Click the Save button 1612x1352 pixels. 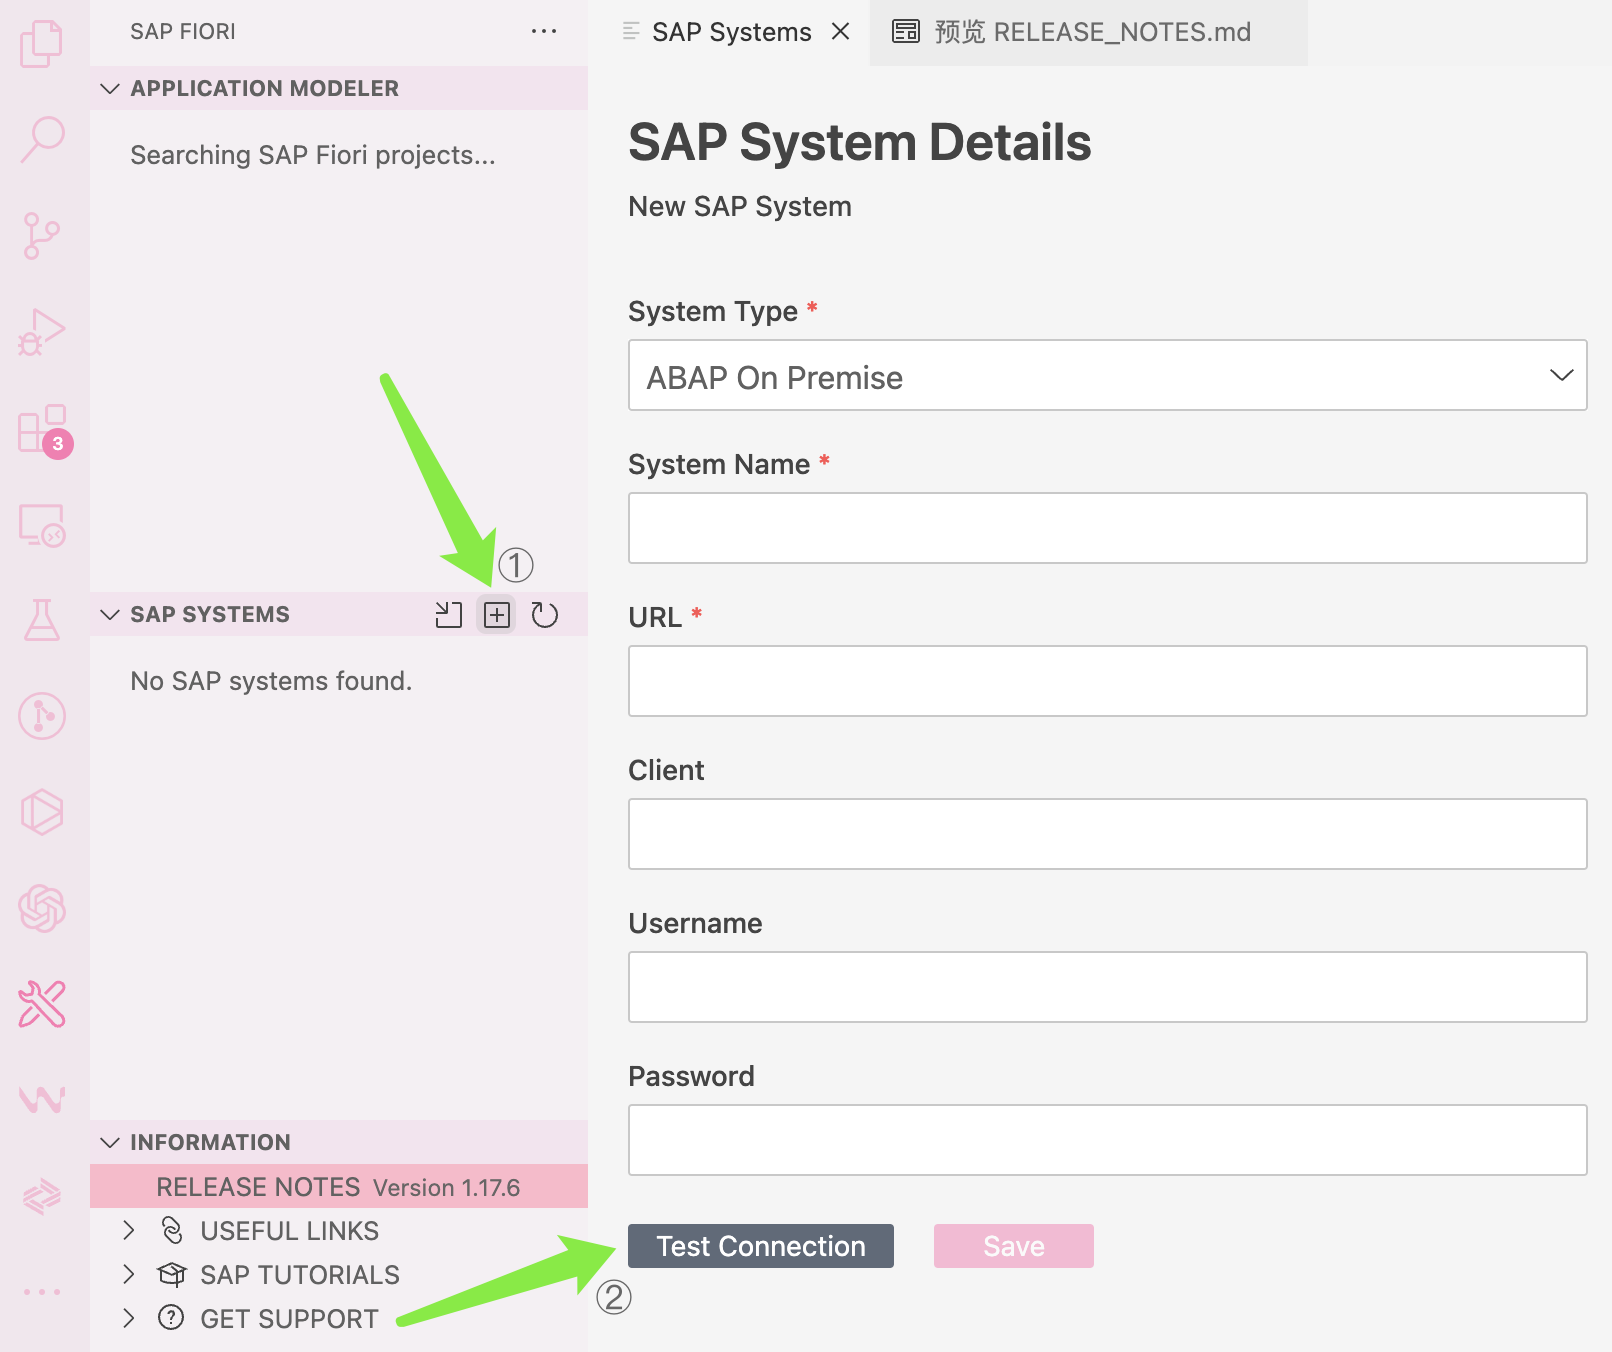1014,1246
